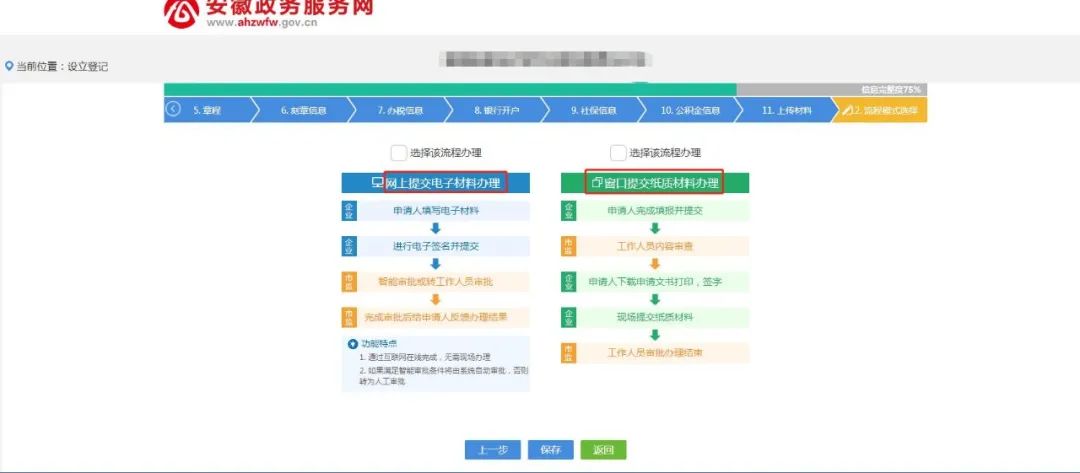This screenshot has height=473, width=1080.
Task: Click the window icon on the 窗口提交纸质材料办理 header
Action: (x=597, y=183)
